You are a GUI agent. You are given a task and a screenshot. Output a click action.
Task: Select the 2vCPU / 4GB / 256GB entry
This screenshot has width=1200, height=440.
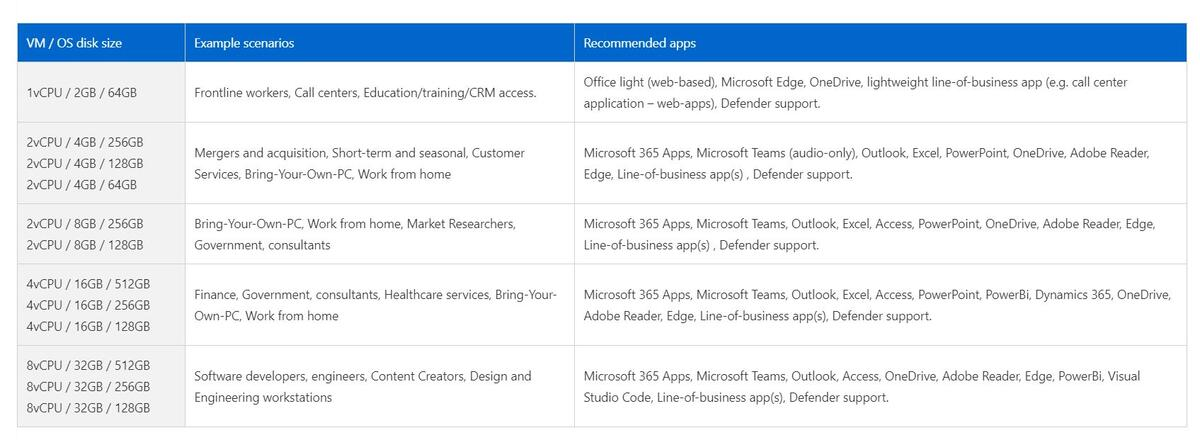tap(85, 142)
